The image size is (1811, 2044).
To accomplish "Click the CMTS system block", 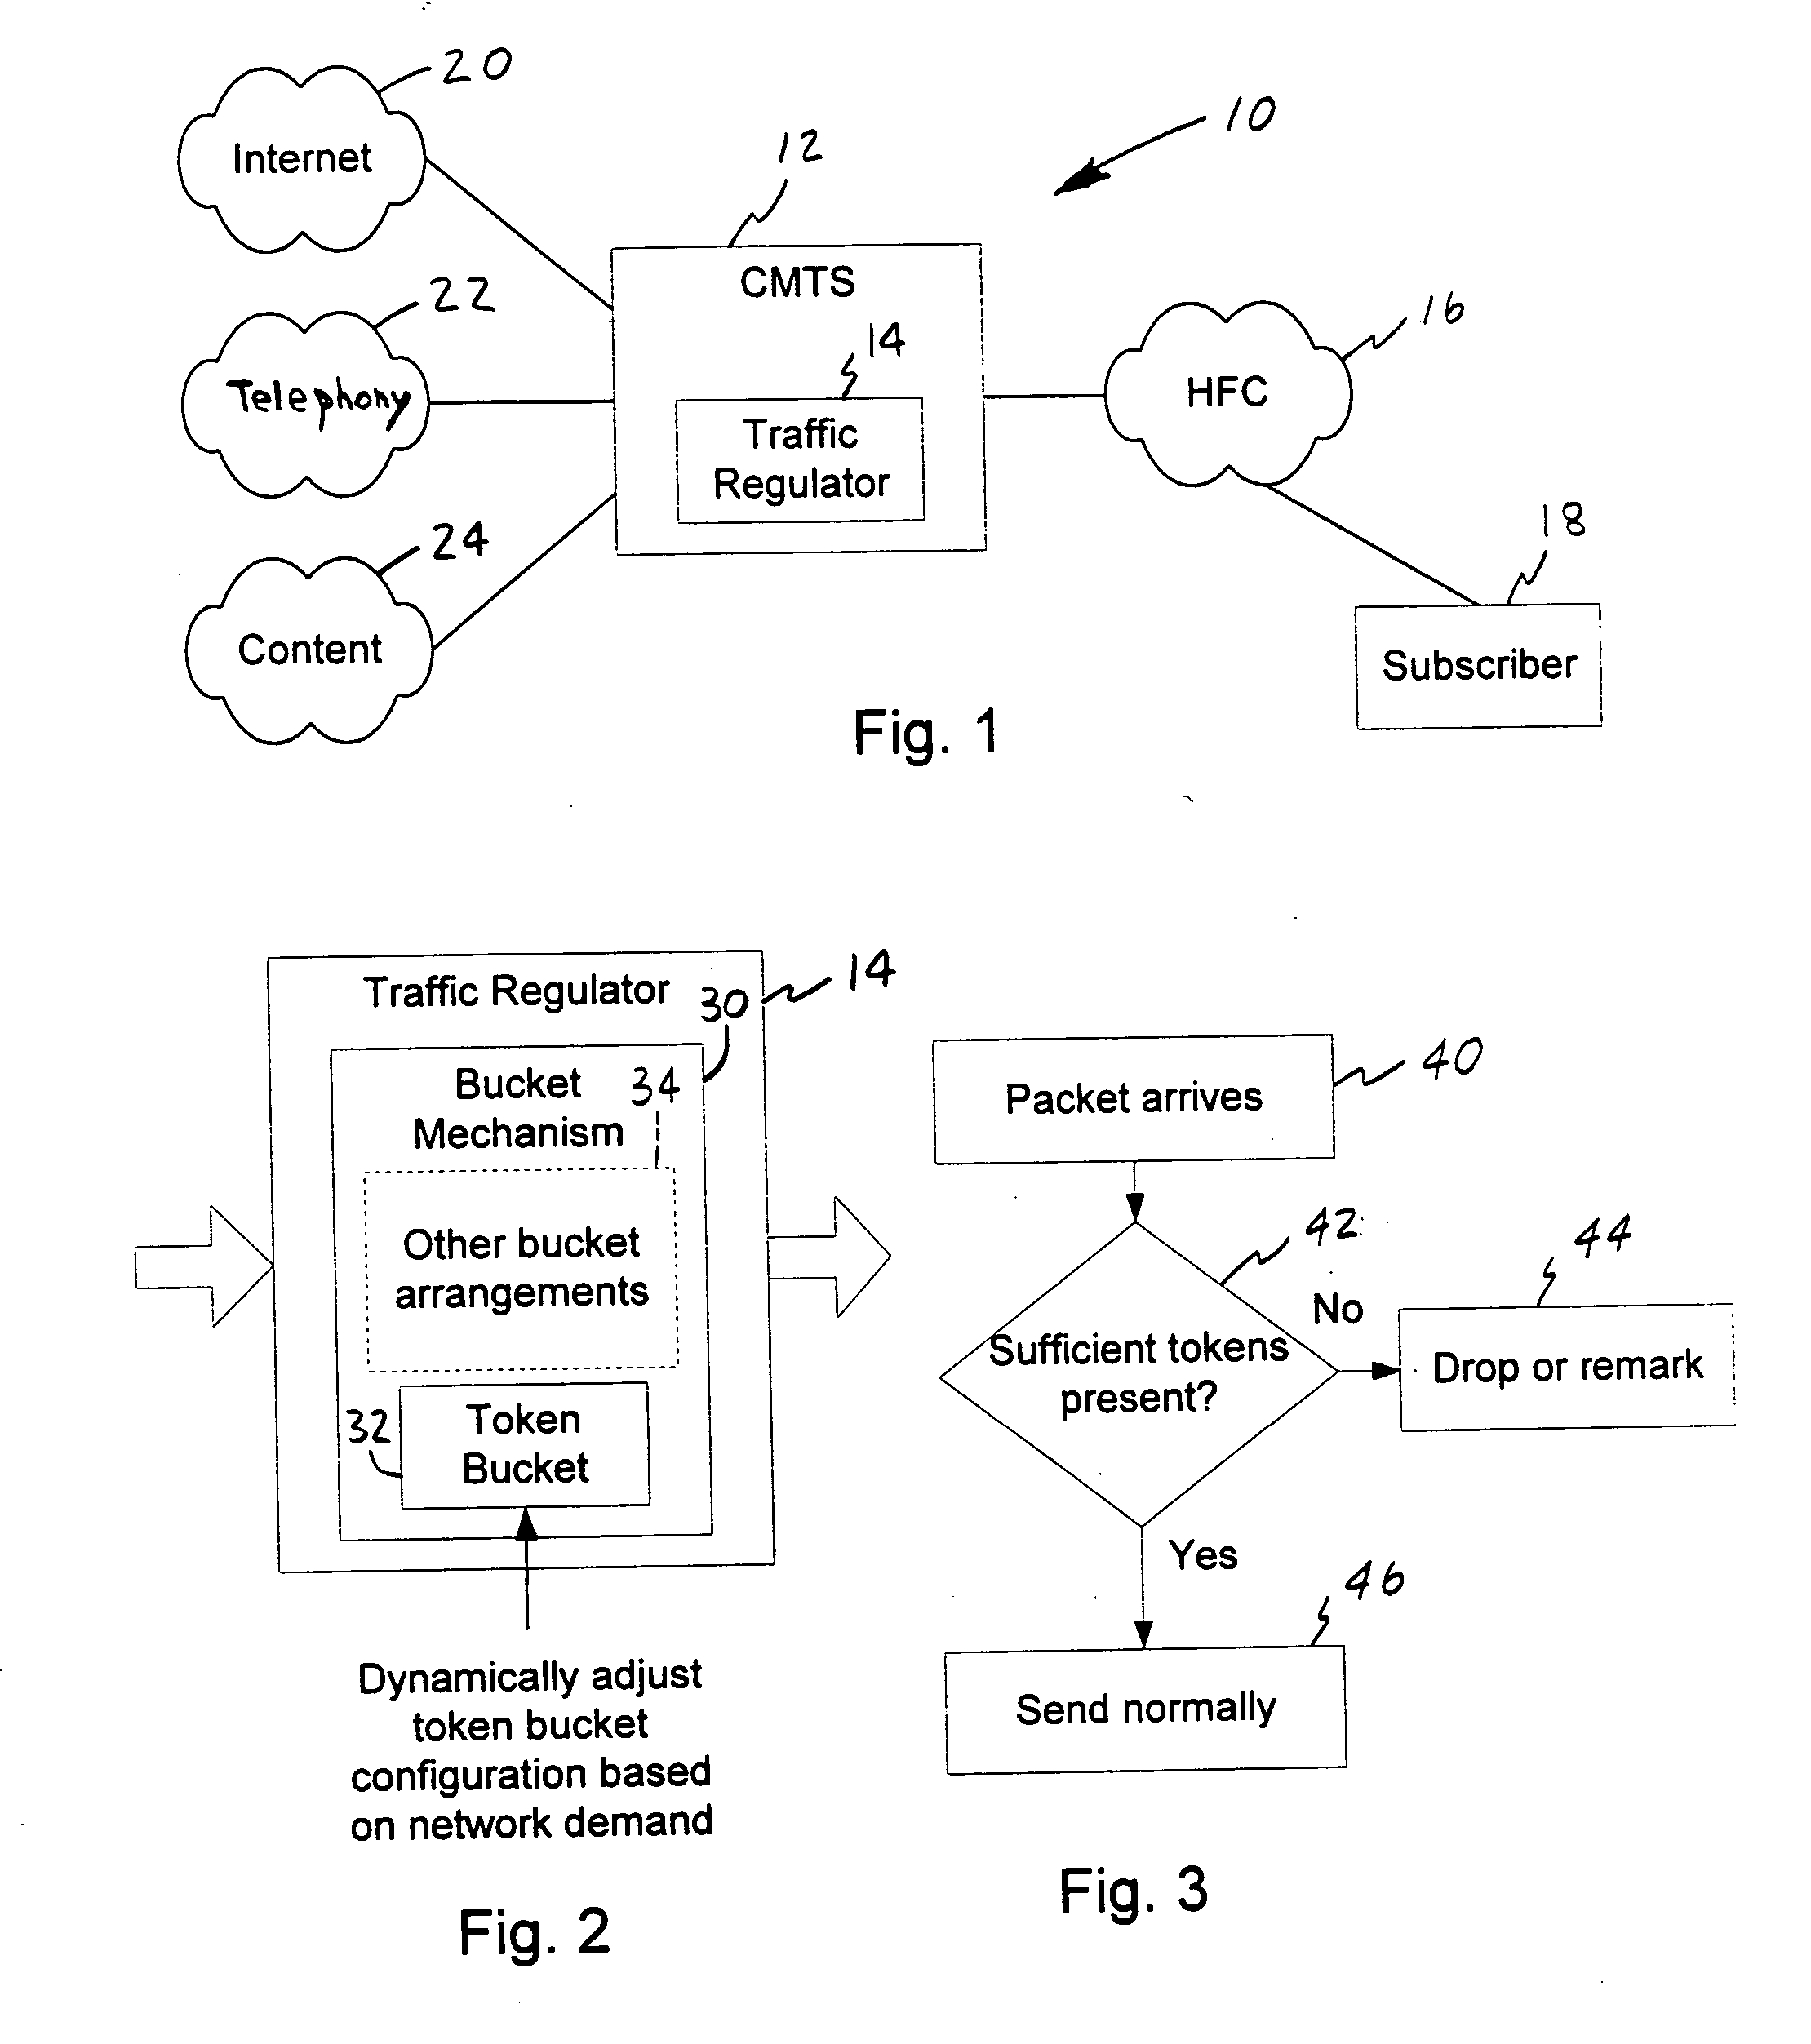I will (x=820, y=304).
